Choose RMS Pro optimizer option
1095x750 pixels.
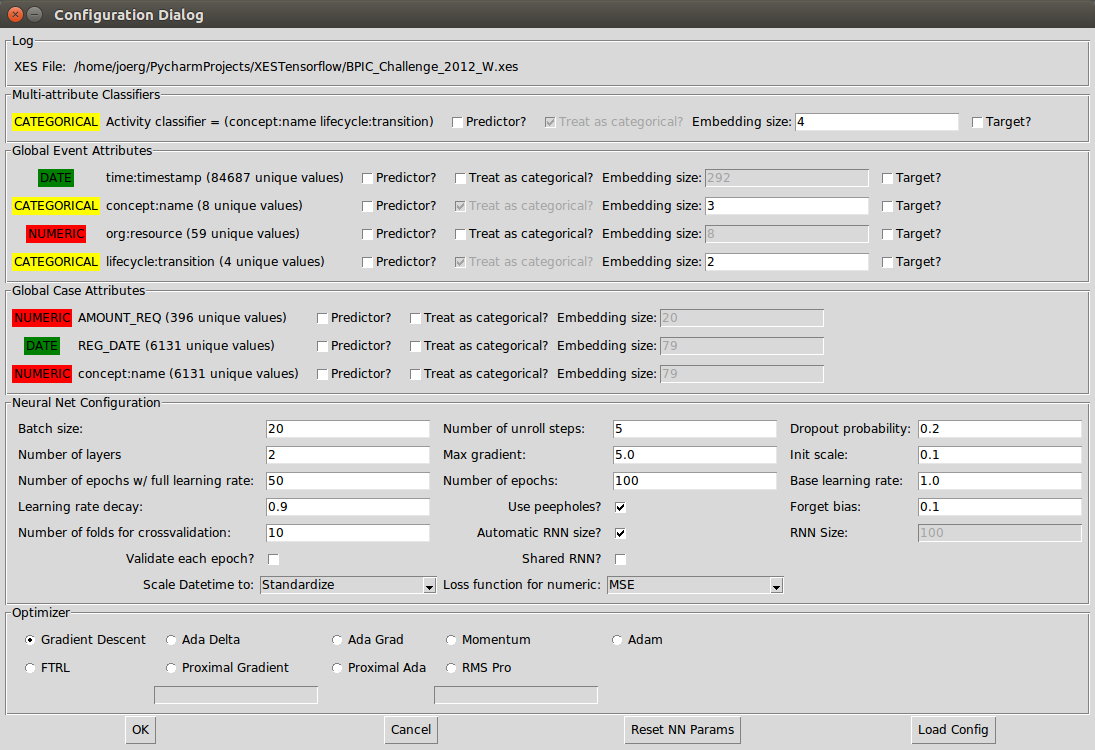[452, 668]
